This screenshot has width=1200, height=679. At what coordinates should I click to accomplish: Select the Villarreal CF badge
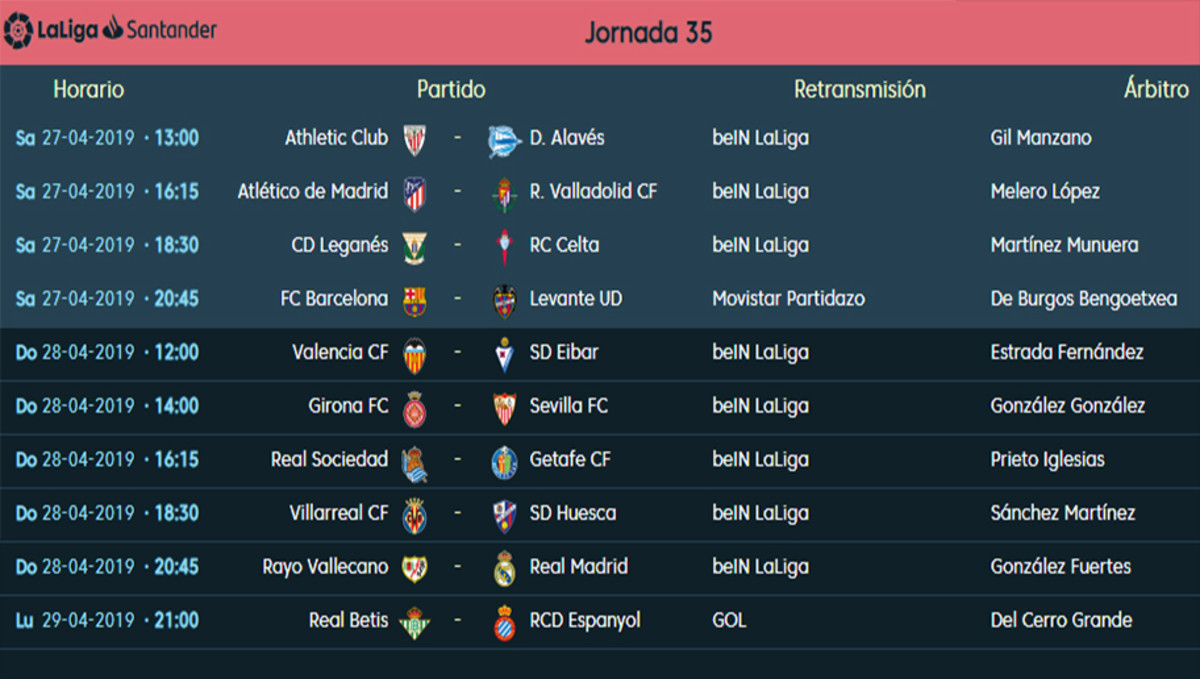tap(414, 515)
